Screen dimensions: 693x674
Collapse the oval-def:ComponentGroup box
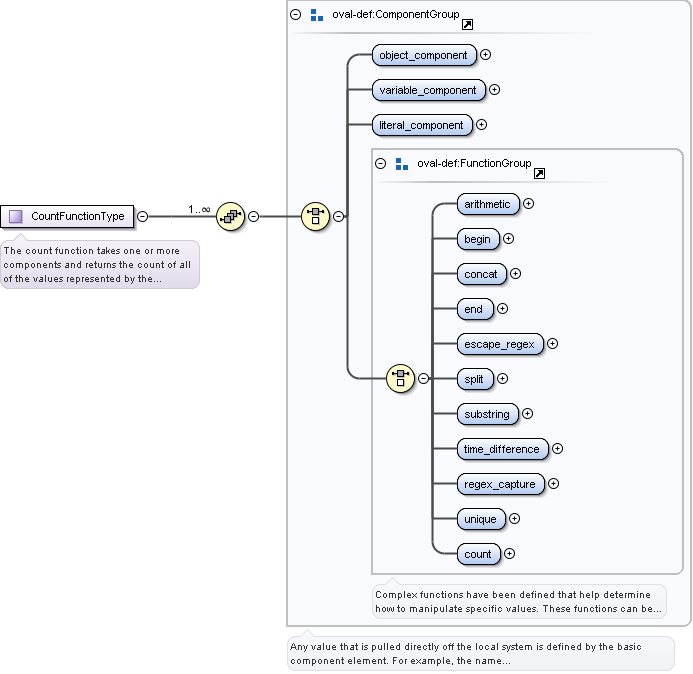click(x=295, y=15)
